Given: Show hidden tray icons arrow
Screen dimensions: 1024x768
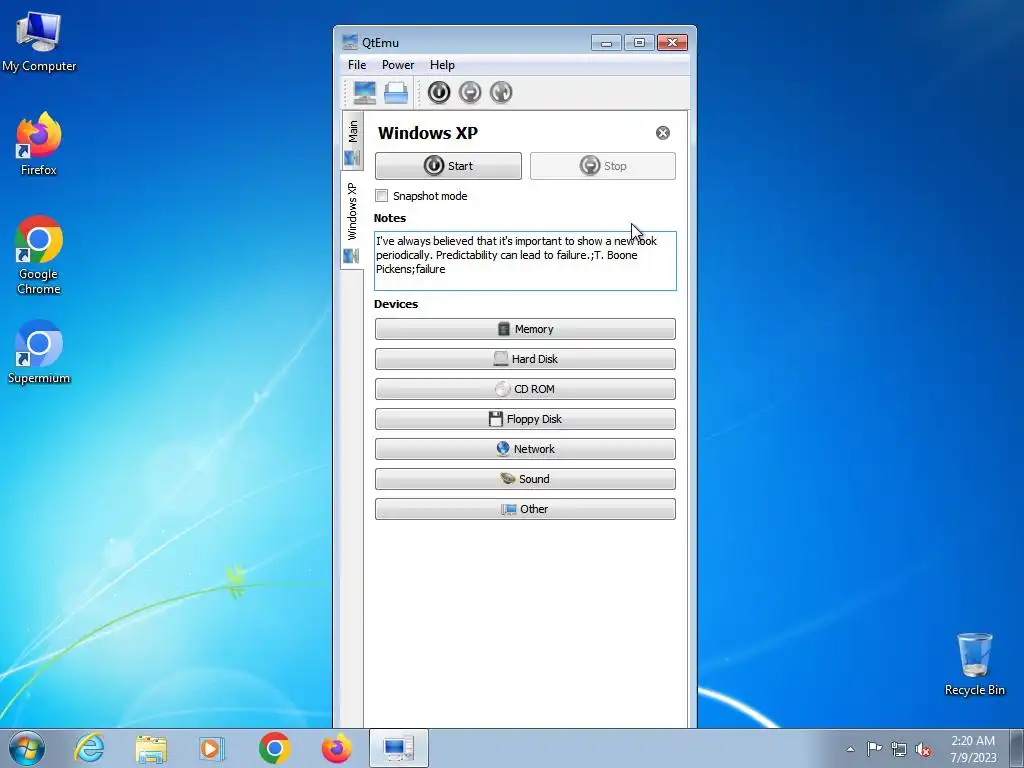Looking at the screenshot, I should pyautogui.click(x=850, y=749).
